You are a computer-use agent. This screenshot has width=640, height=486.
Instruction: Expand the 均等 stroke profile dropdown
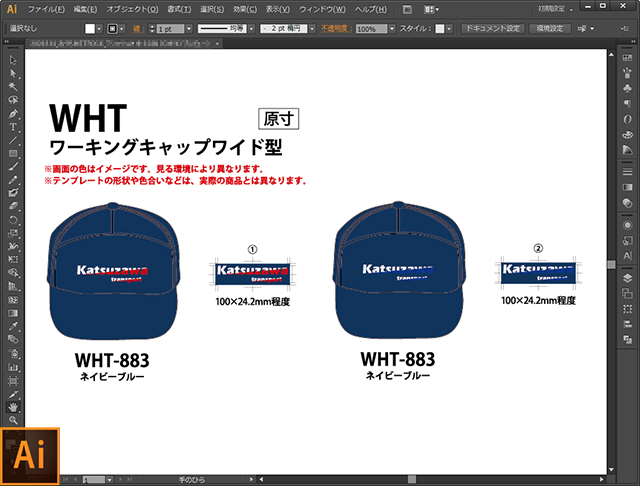pyautogui.click(x=251, y=29)
